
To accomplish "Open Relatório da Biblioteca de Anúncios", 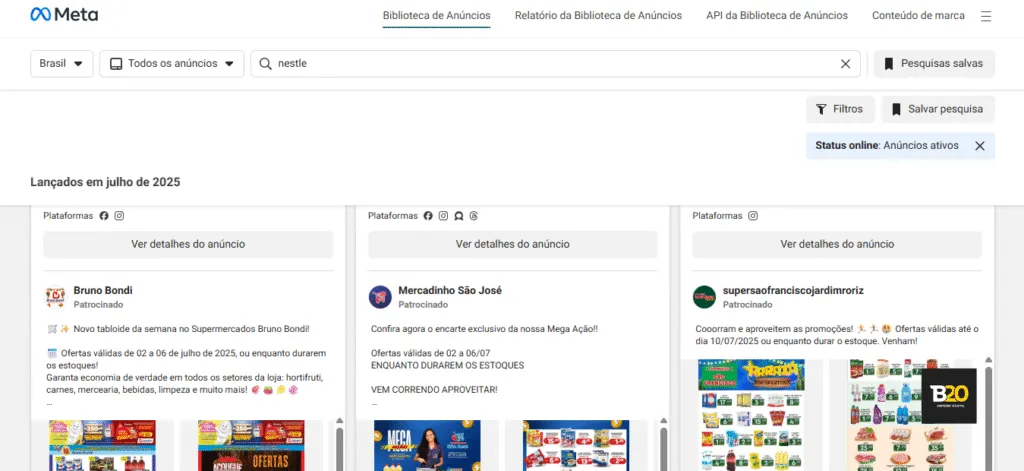I will point(598,16).
